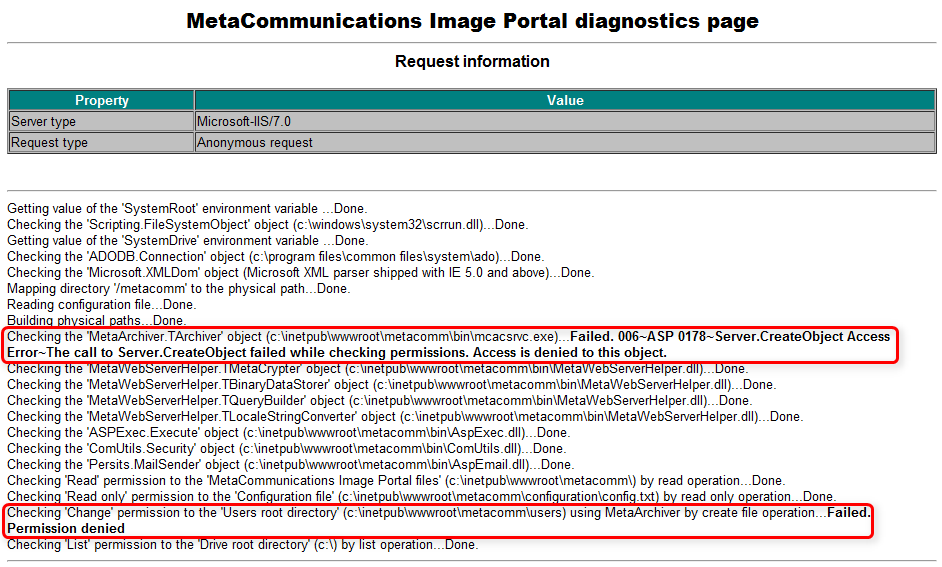Click the 'MetaWebServerHelper.TBinaryDataStorer' check line
The height and width of the screenshot is (567, 942).
click(391, 384)
